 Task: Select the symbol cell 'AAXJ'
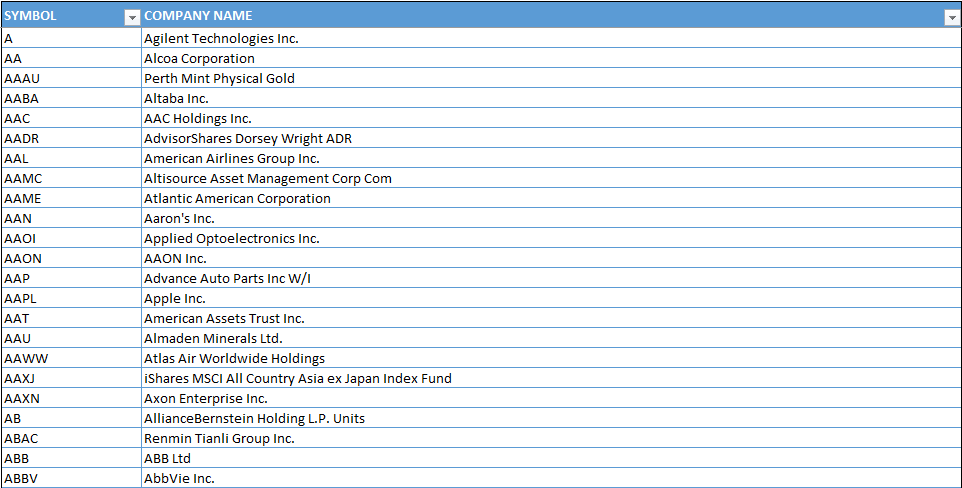[x=71, y=379]
